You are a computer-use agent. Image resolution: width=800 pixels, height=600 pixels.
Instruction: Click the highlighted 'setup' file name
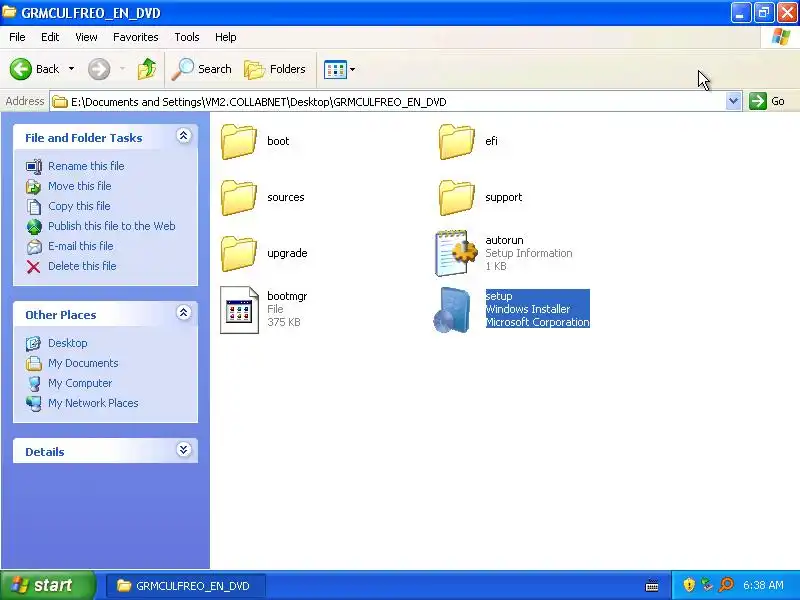click(x=499, y=296)
